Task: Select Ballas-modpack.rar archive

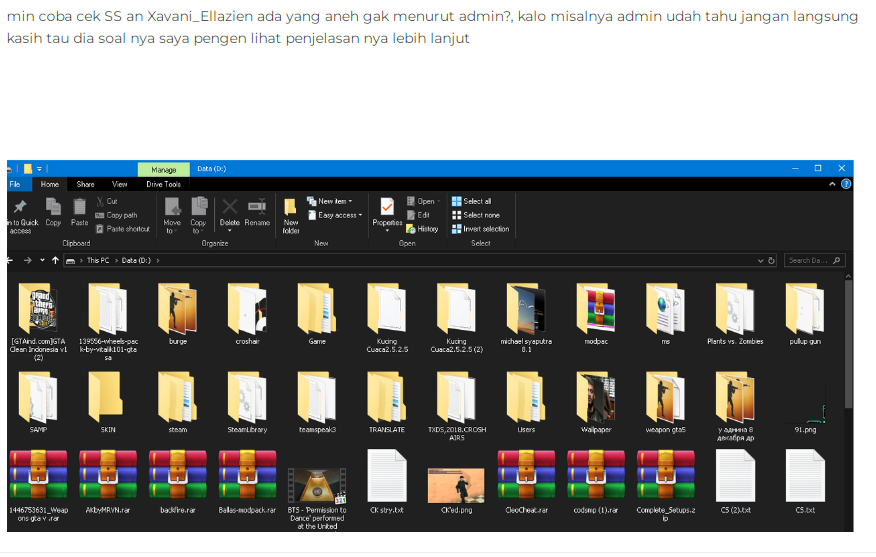Action: [x=247, y=482]
